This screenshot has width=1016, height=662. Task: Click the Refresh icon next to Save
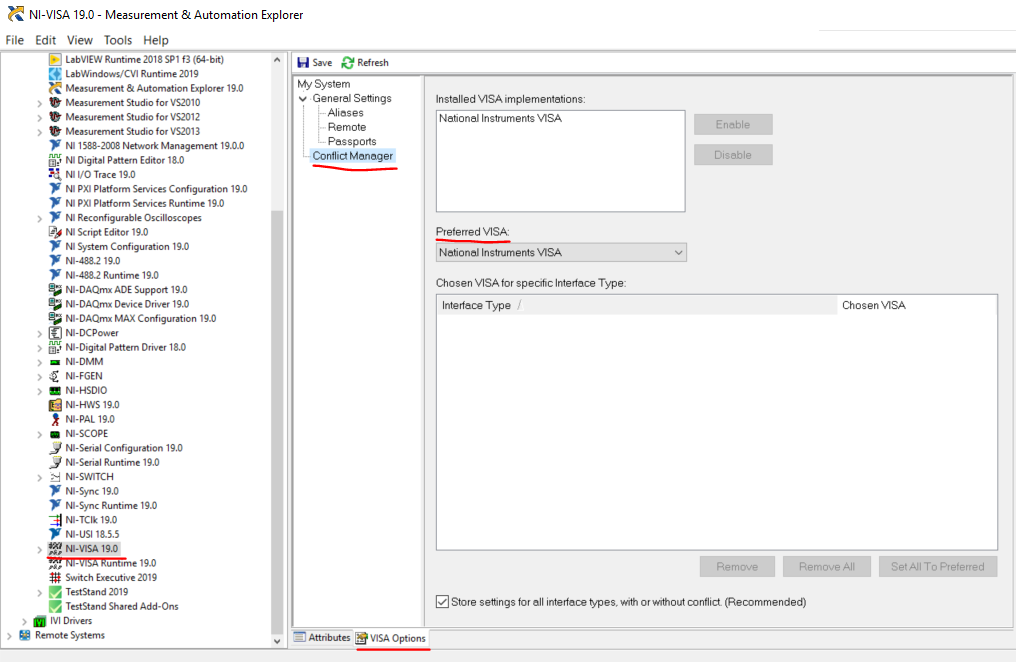(x=364, y=62)
